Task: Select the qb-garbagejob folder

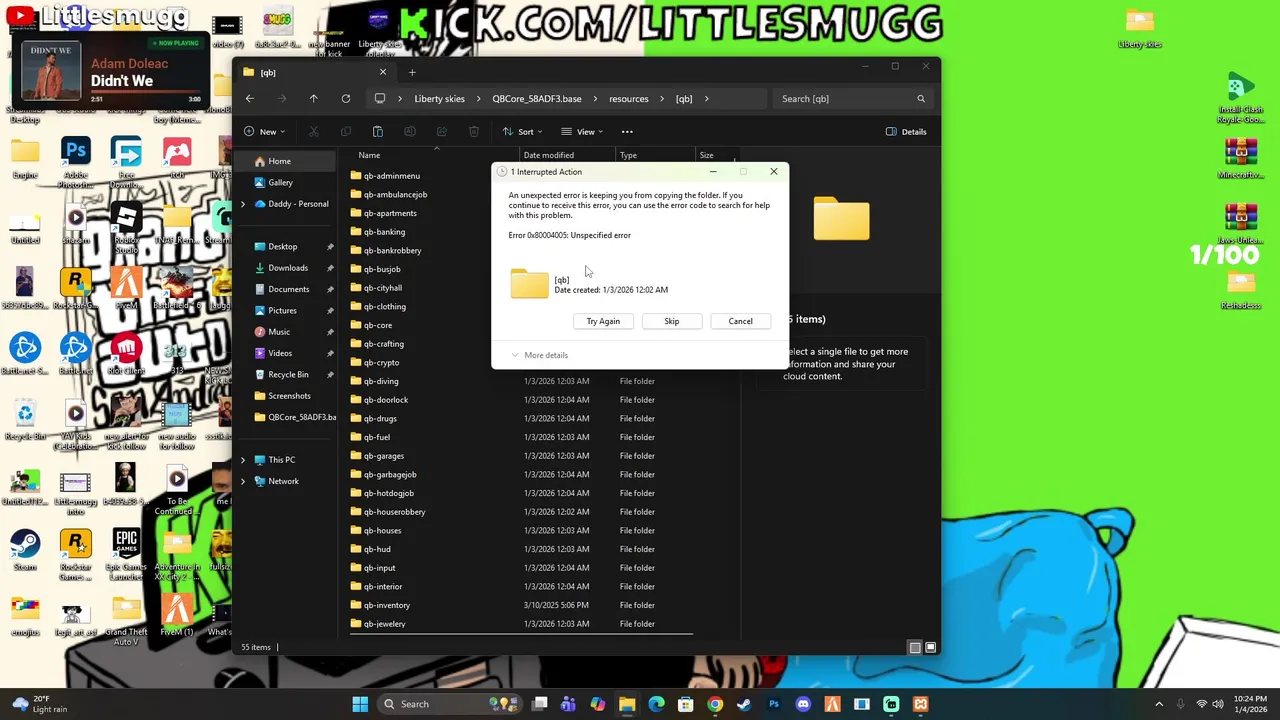Action: click(x=389, y=475)
